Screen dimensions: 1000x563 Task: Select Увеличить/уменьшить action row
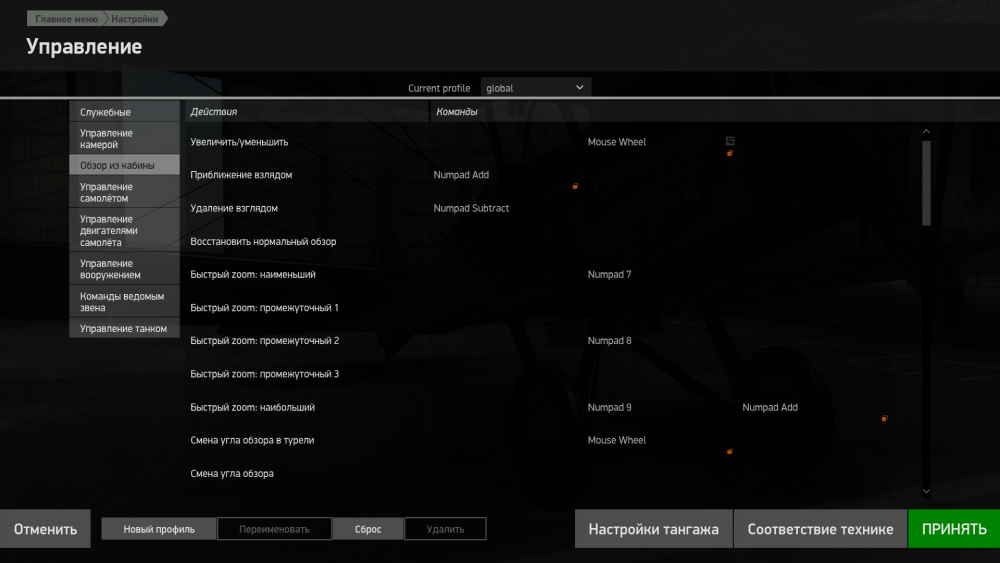point(239,142)
